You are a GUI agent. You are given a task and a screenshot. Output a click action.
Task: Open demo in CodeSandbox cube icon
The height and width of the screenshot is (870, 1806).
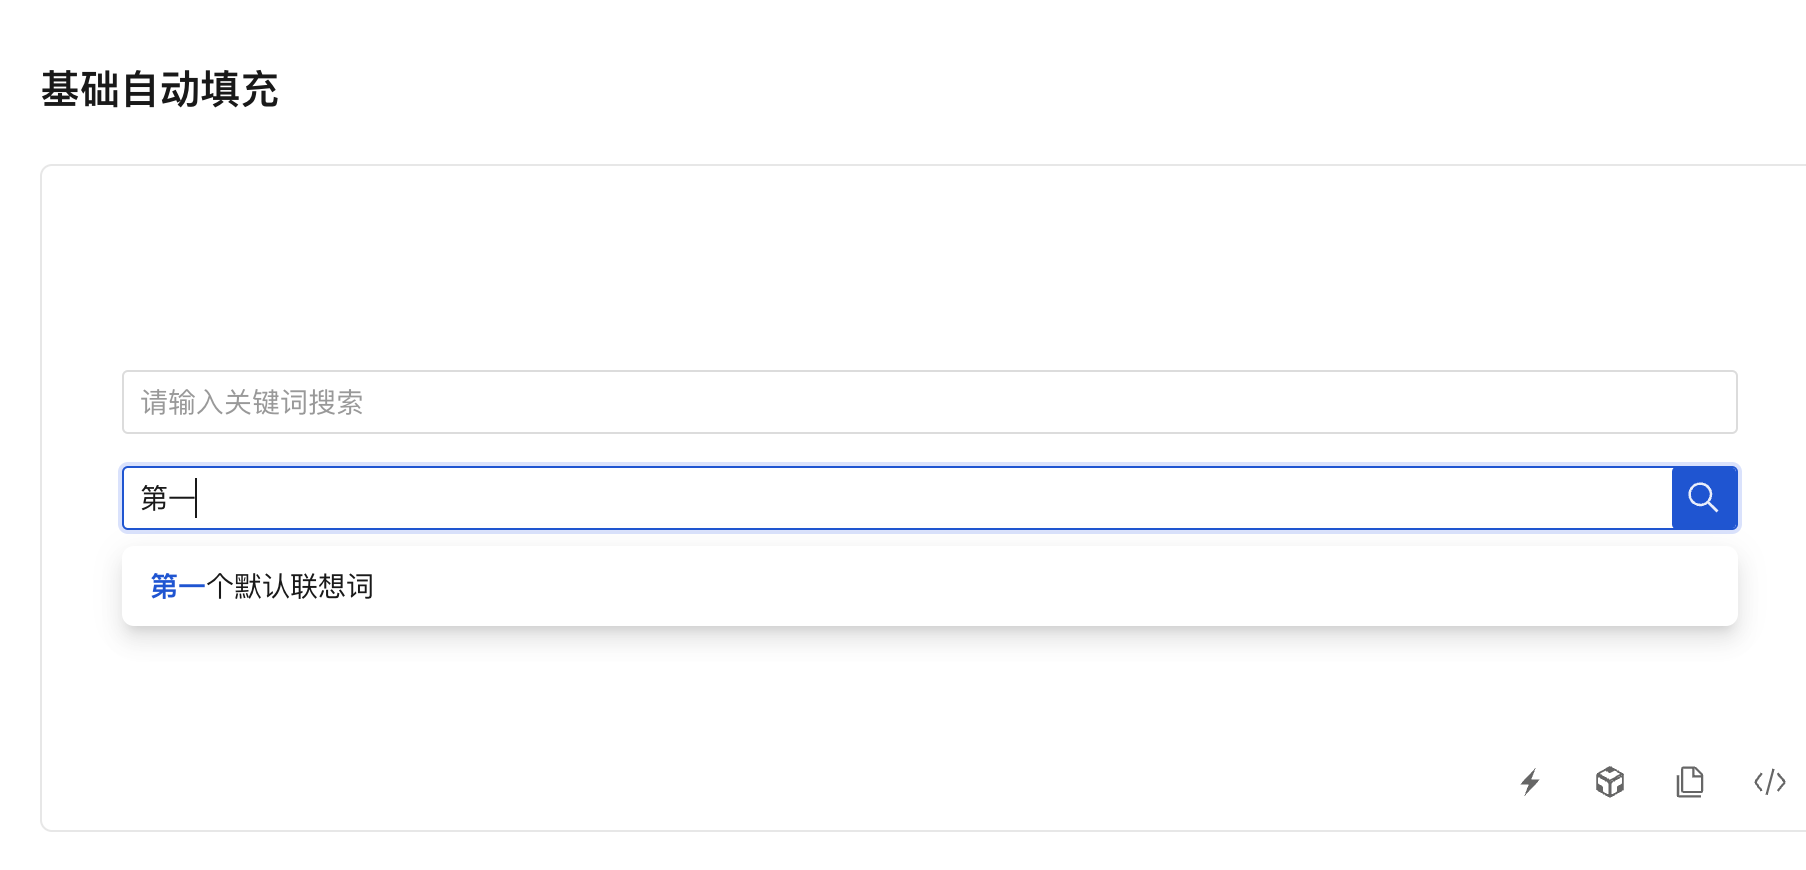tap(1610, 782)
